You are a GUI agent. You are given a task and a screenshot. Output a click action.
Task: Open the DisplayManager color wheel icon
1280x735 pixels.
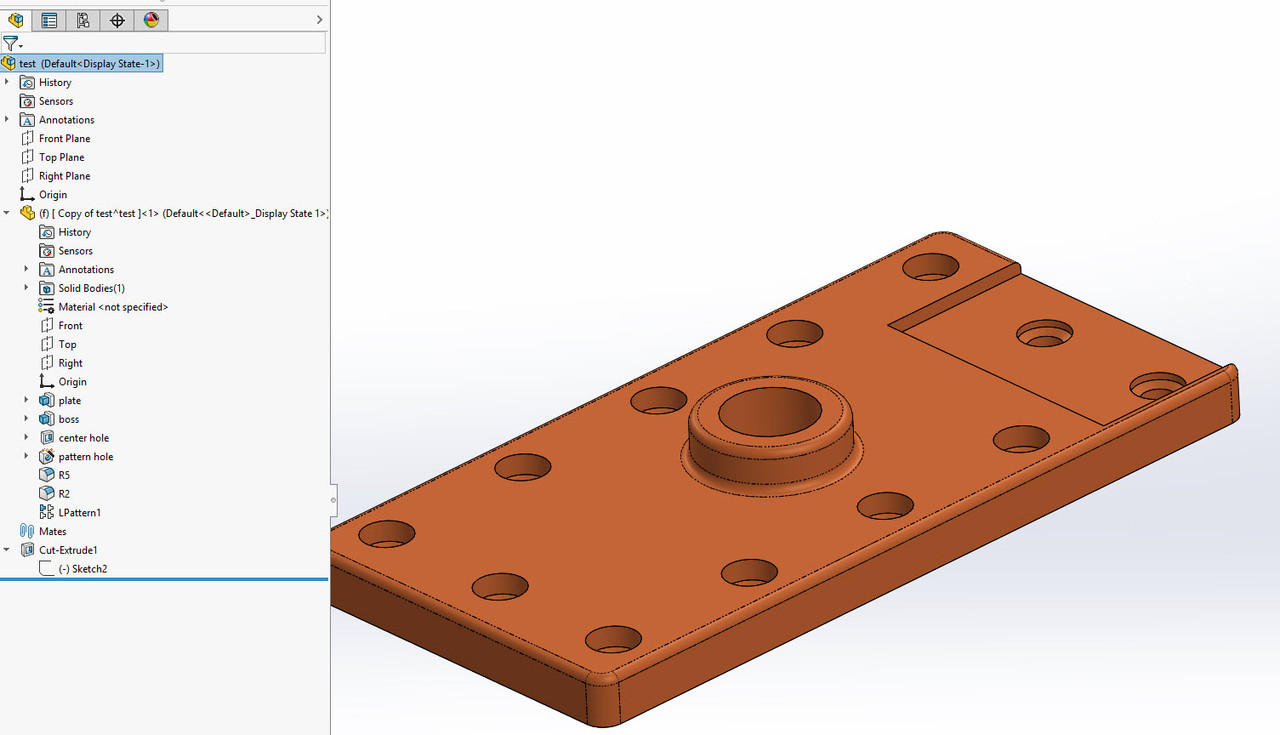click(151, 19)
